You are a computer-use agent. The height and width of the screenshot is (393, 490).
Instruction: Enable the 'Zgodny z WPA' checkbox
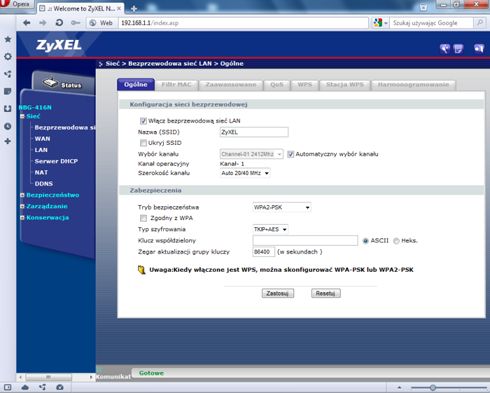(x=143, y=218)
